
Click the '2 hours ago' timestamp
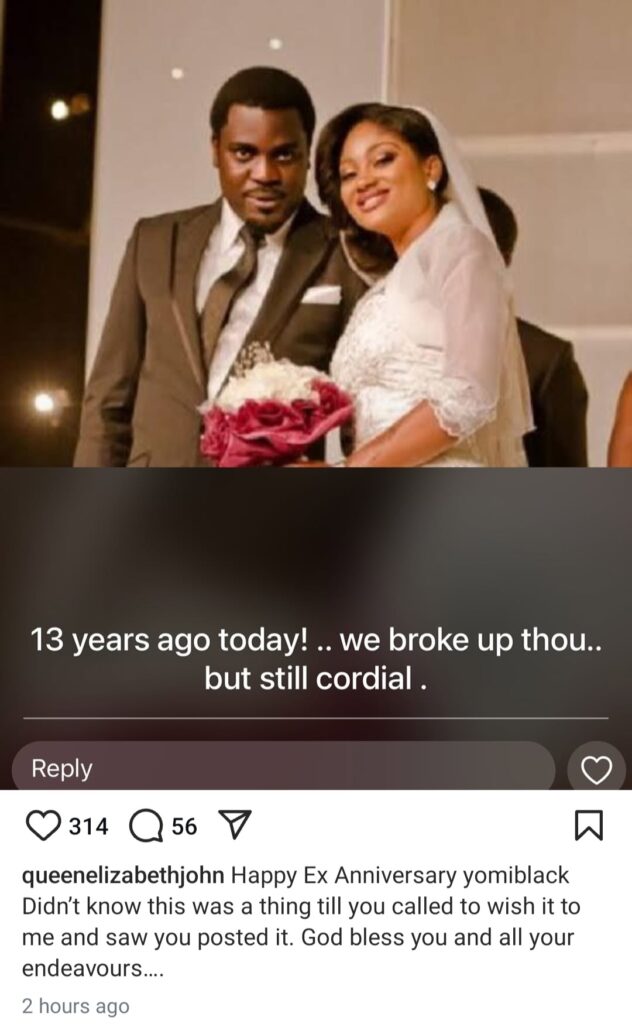tap(76, 1006)
